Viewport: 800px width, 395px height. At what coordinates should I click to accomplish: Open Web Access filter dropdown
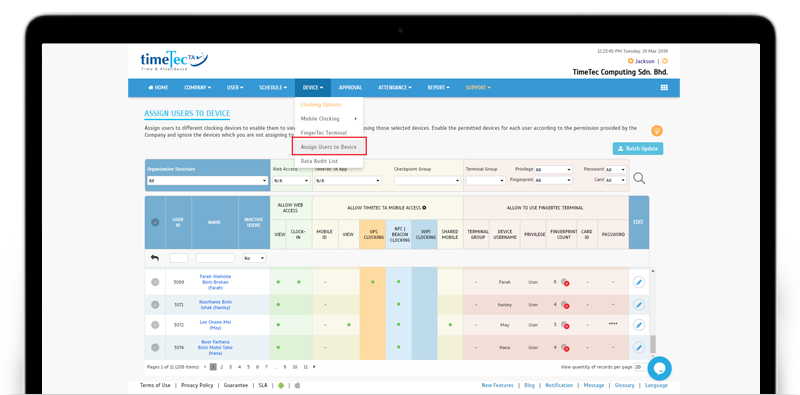coord(291,181)
